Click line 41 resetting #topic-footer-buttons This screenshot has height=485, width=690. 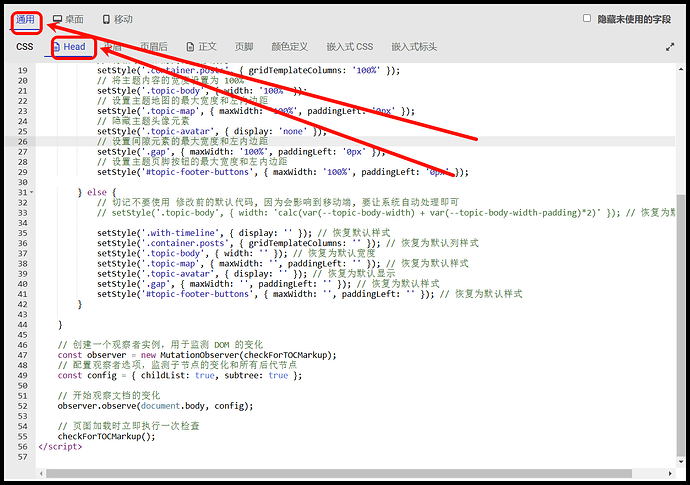tap(310, 294)
